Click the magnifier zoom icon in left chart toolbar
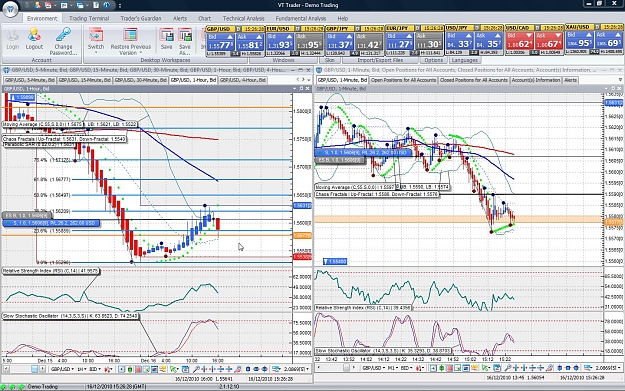The image size is (625, 391). click(196, 369)
